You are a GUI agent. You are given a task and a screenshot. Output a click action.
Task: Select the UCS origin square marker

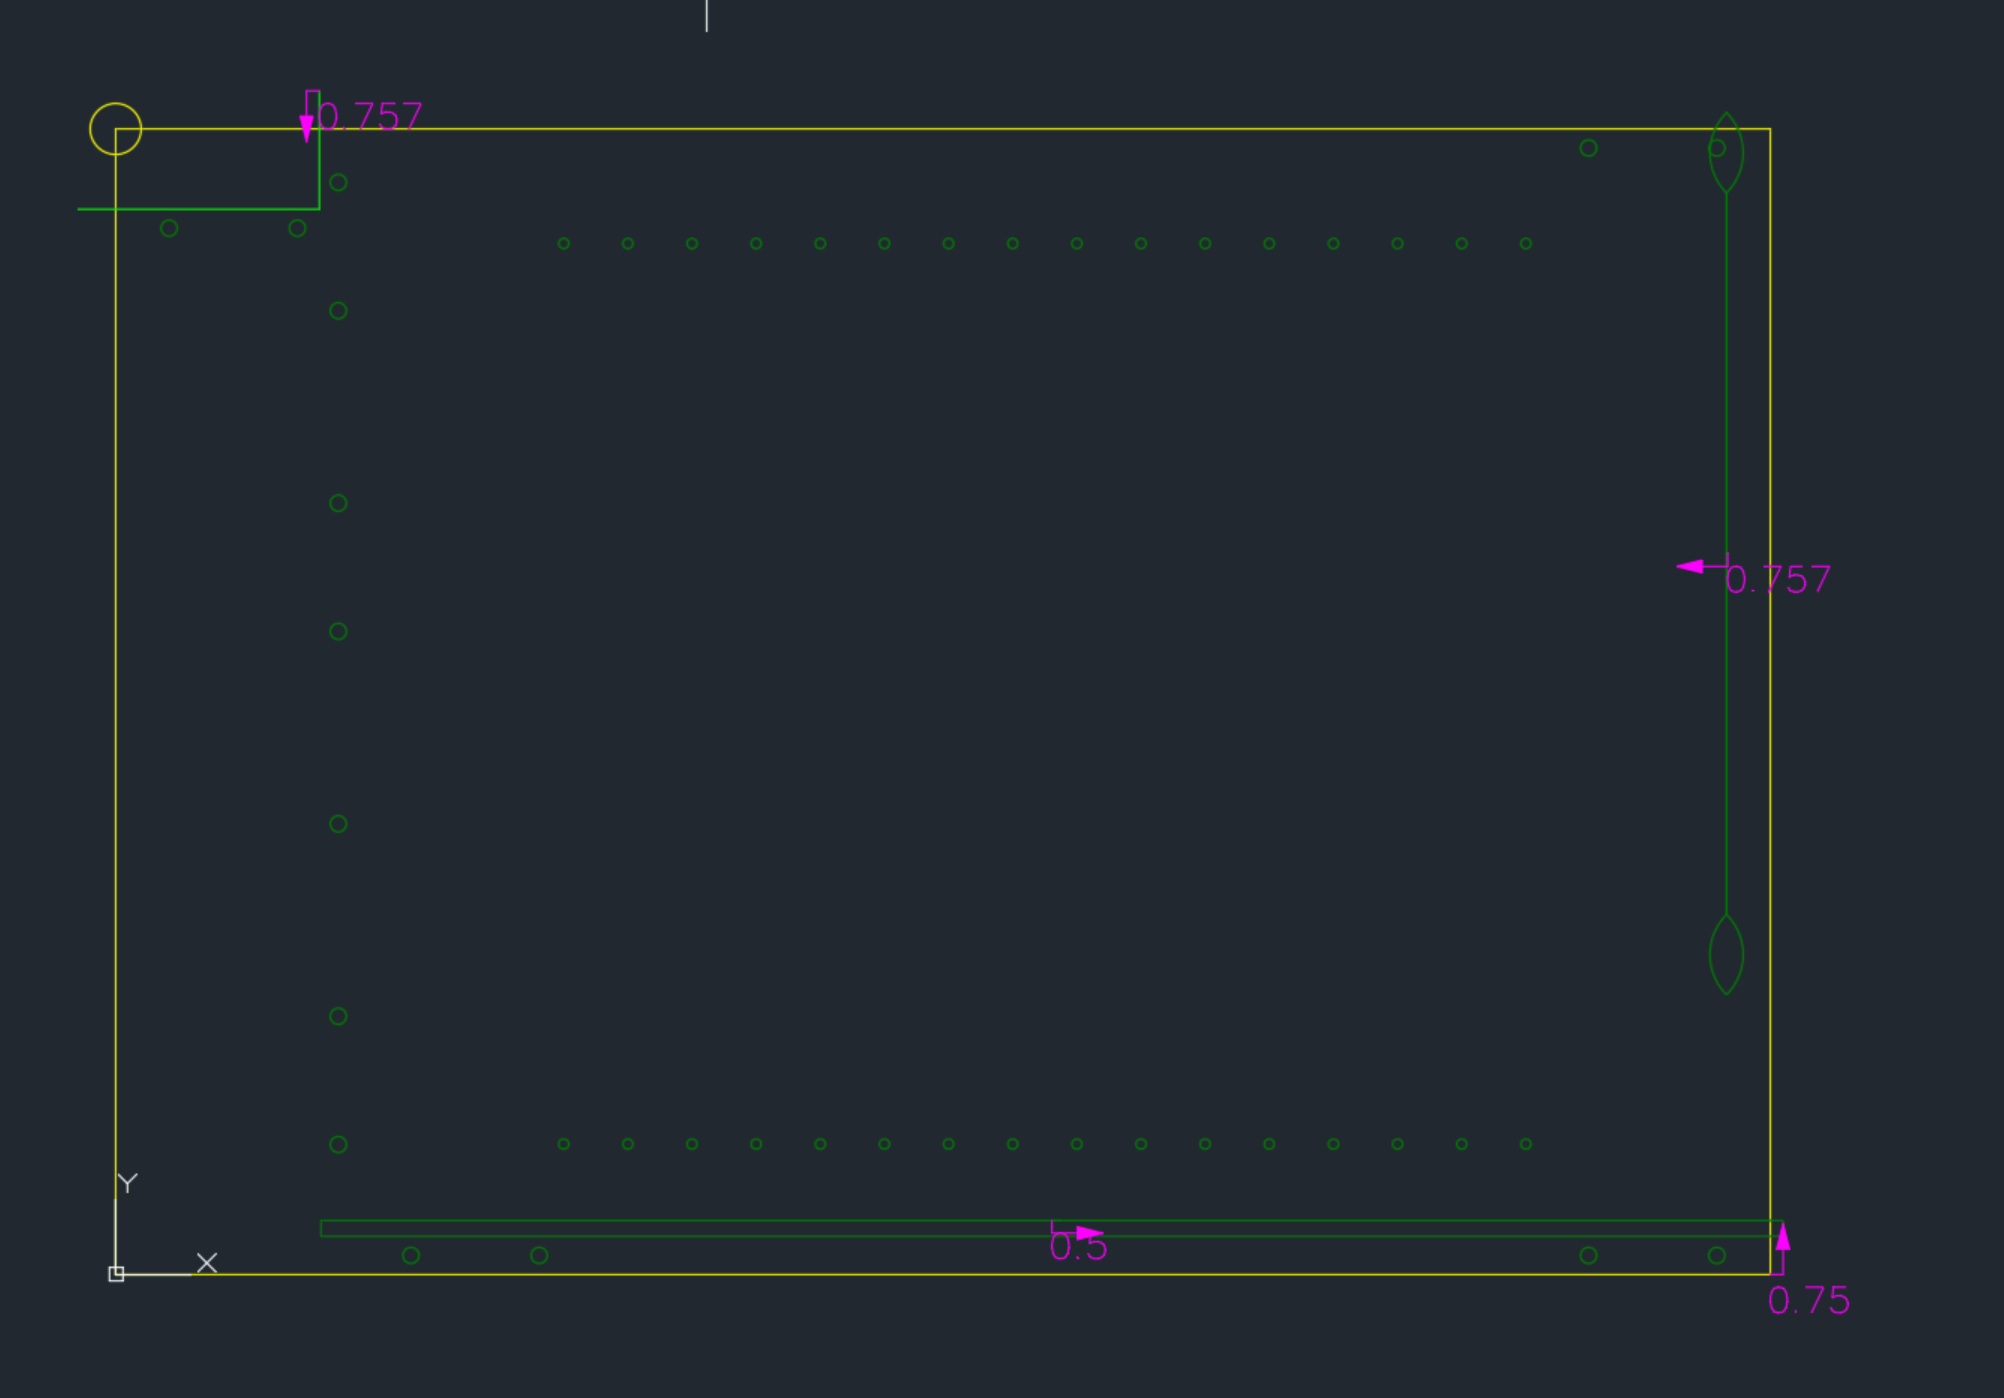116,1273
